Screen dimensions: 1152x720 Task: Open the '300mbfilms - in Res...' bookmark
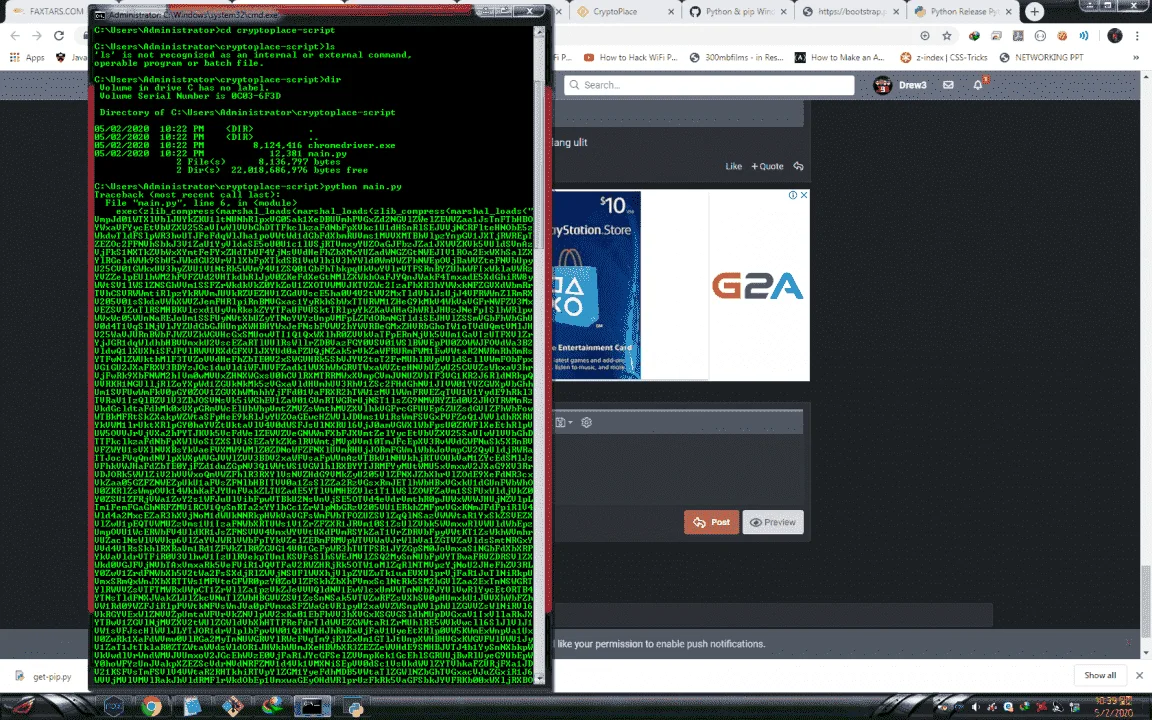[737, 57]
